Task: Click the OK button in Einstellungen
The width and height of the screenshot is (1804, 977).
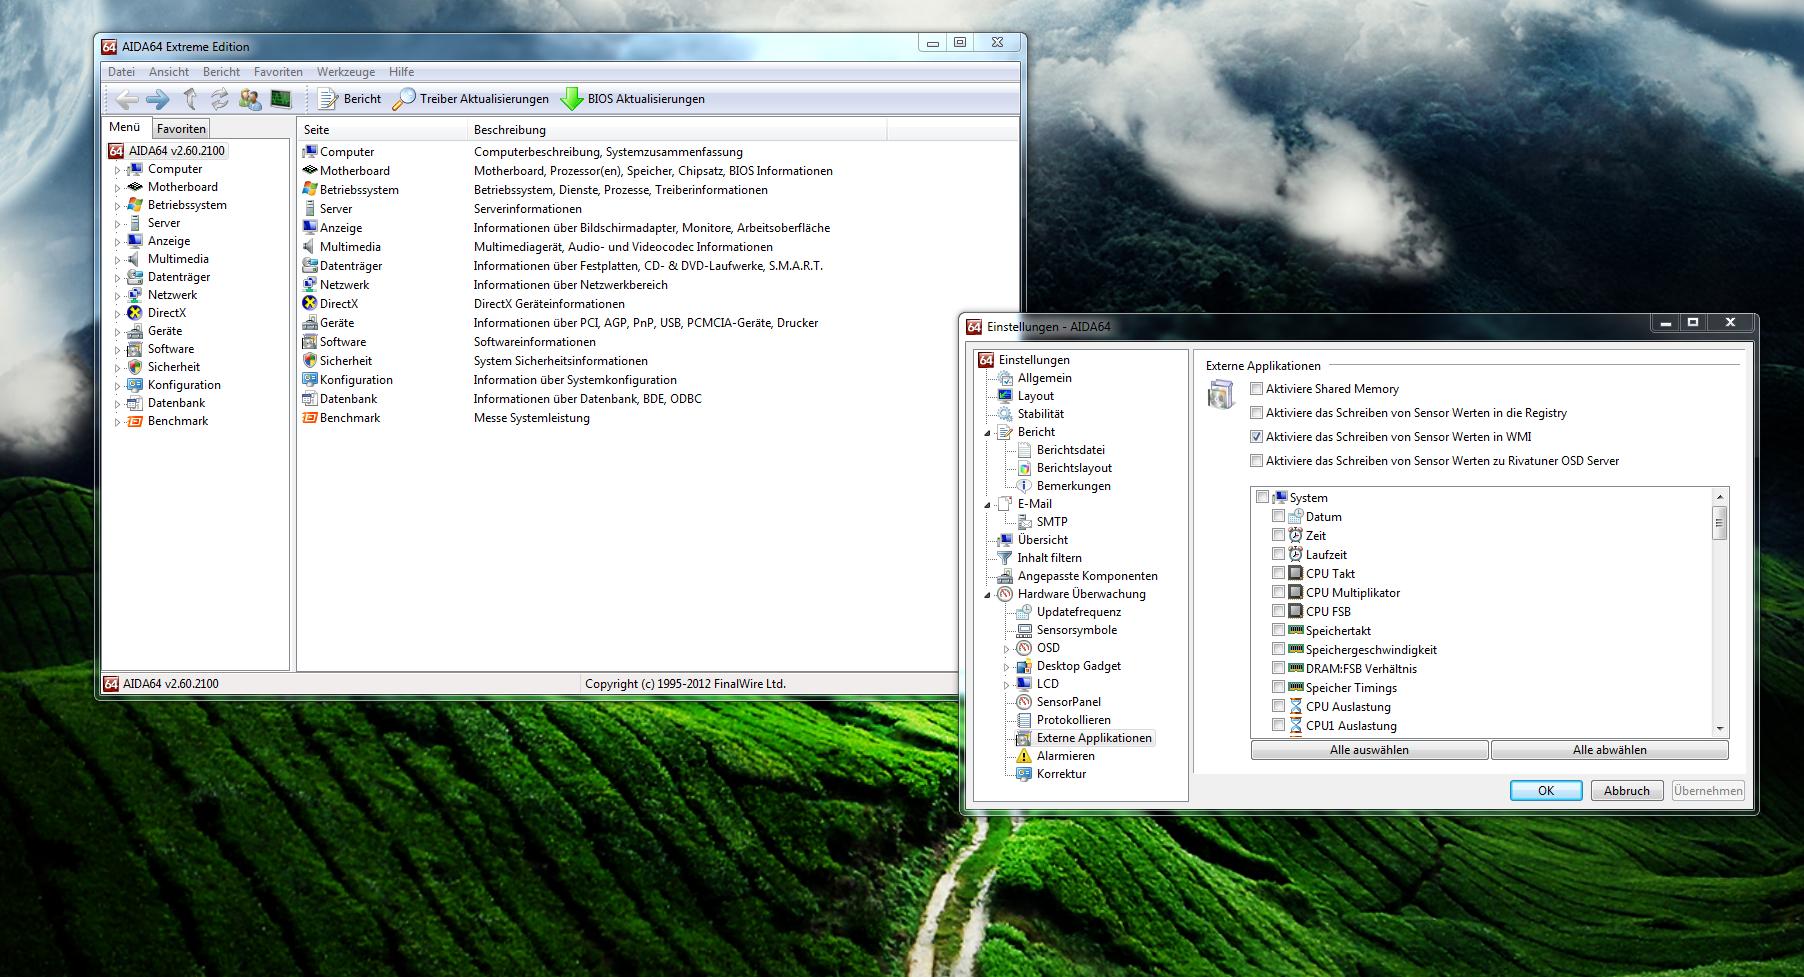Action: coord(1545,791)
